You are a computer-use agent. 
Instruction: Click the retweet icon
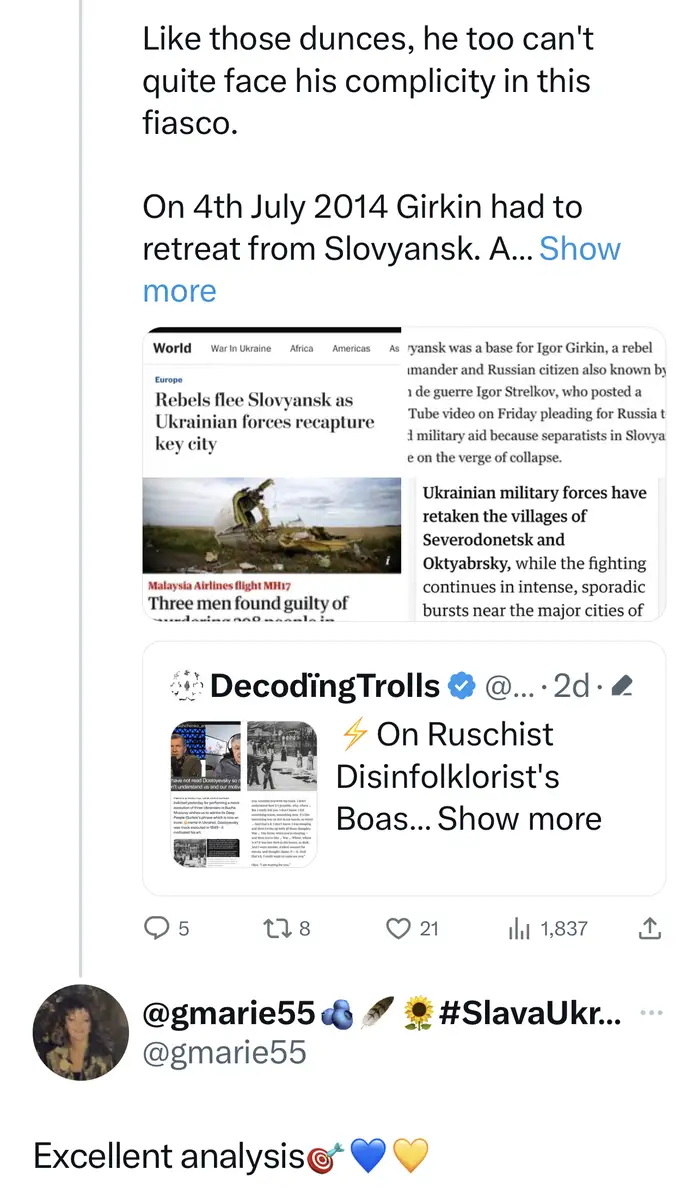pos(274,928)
